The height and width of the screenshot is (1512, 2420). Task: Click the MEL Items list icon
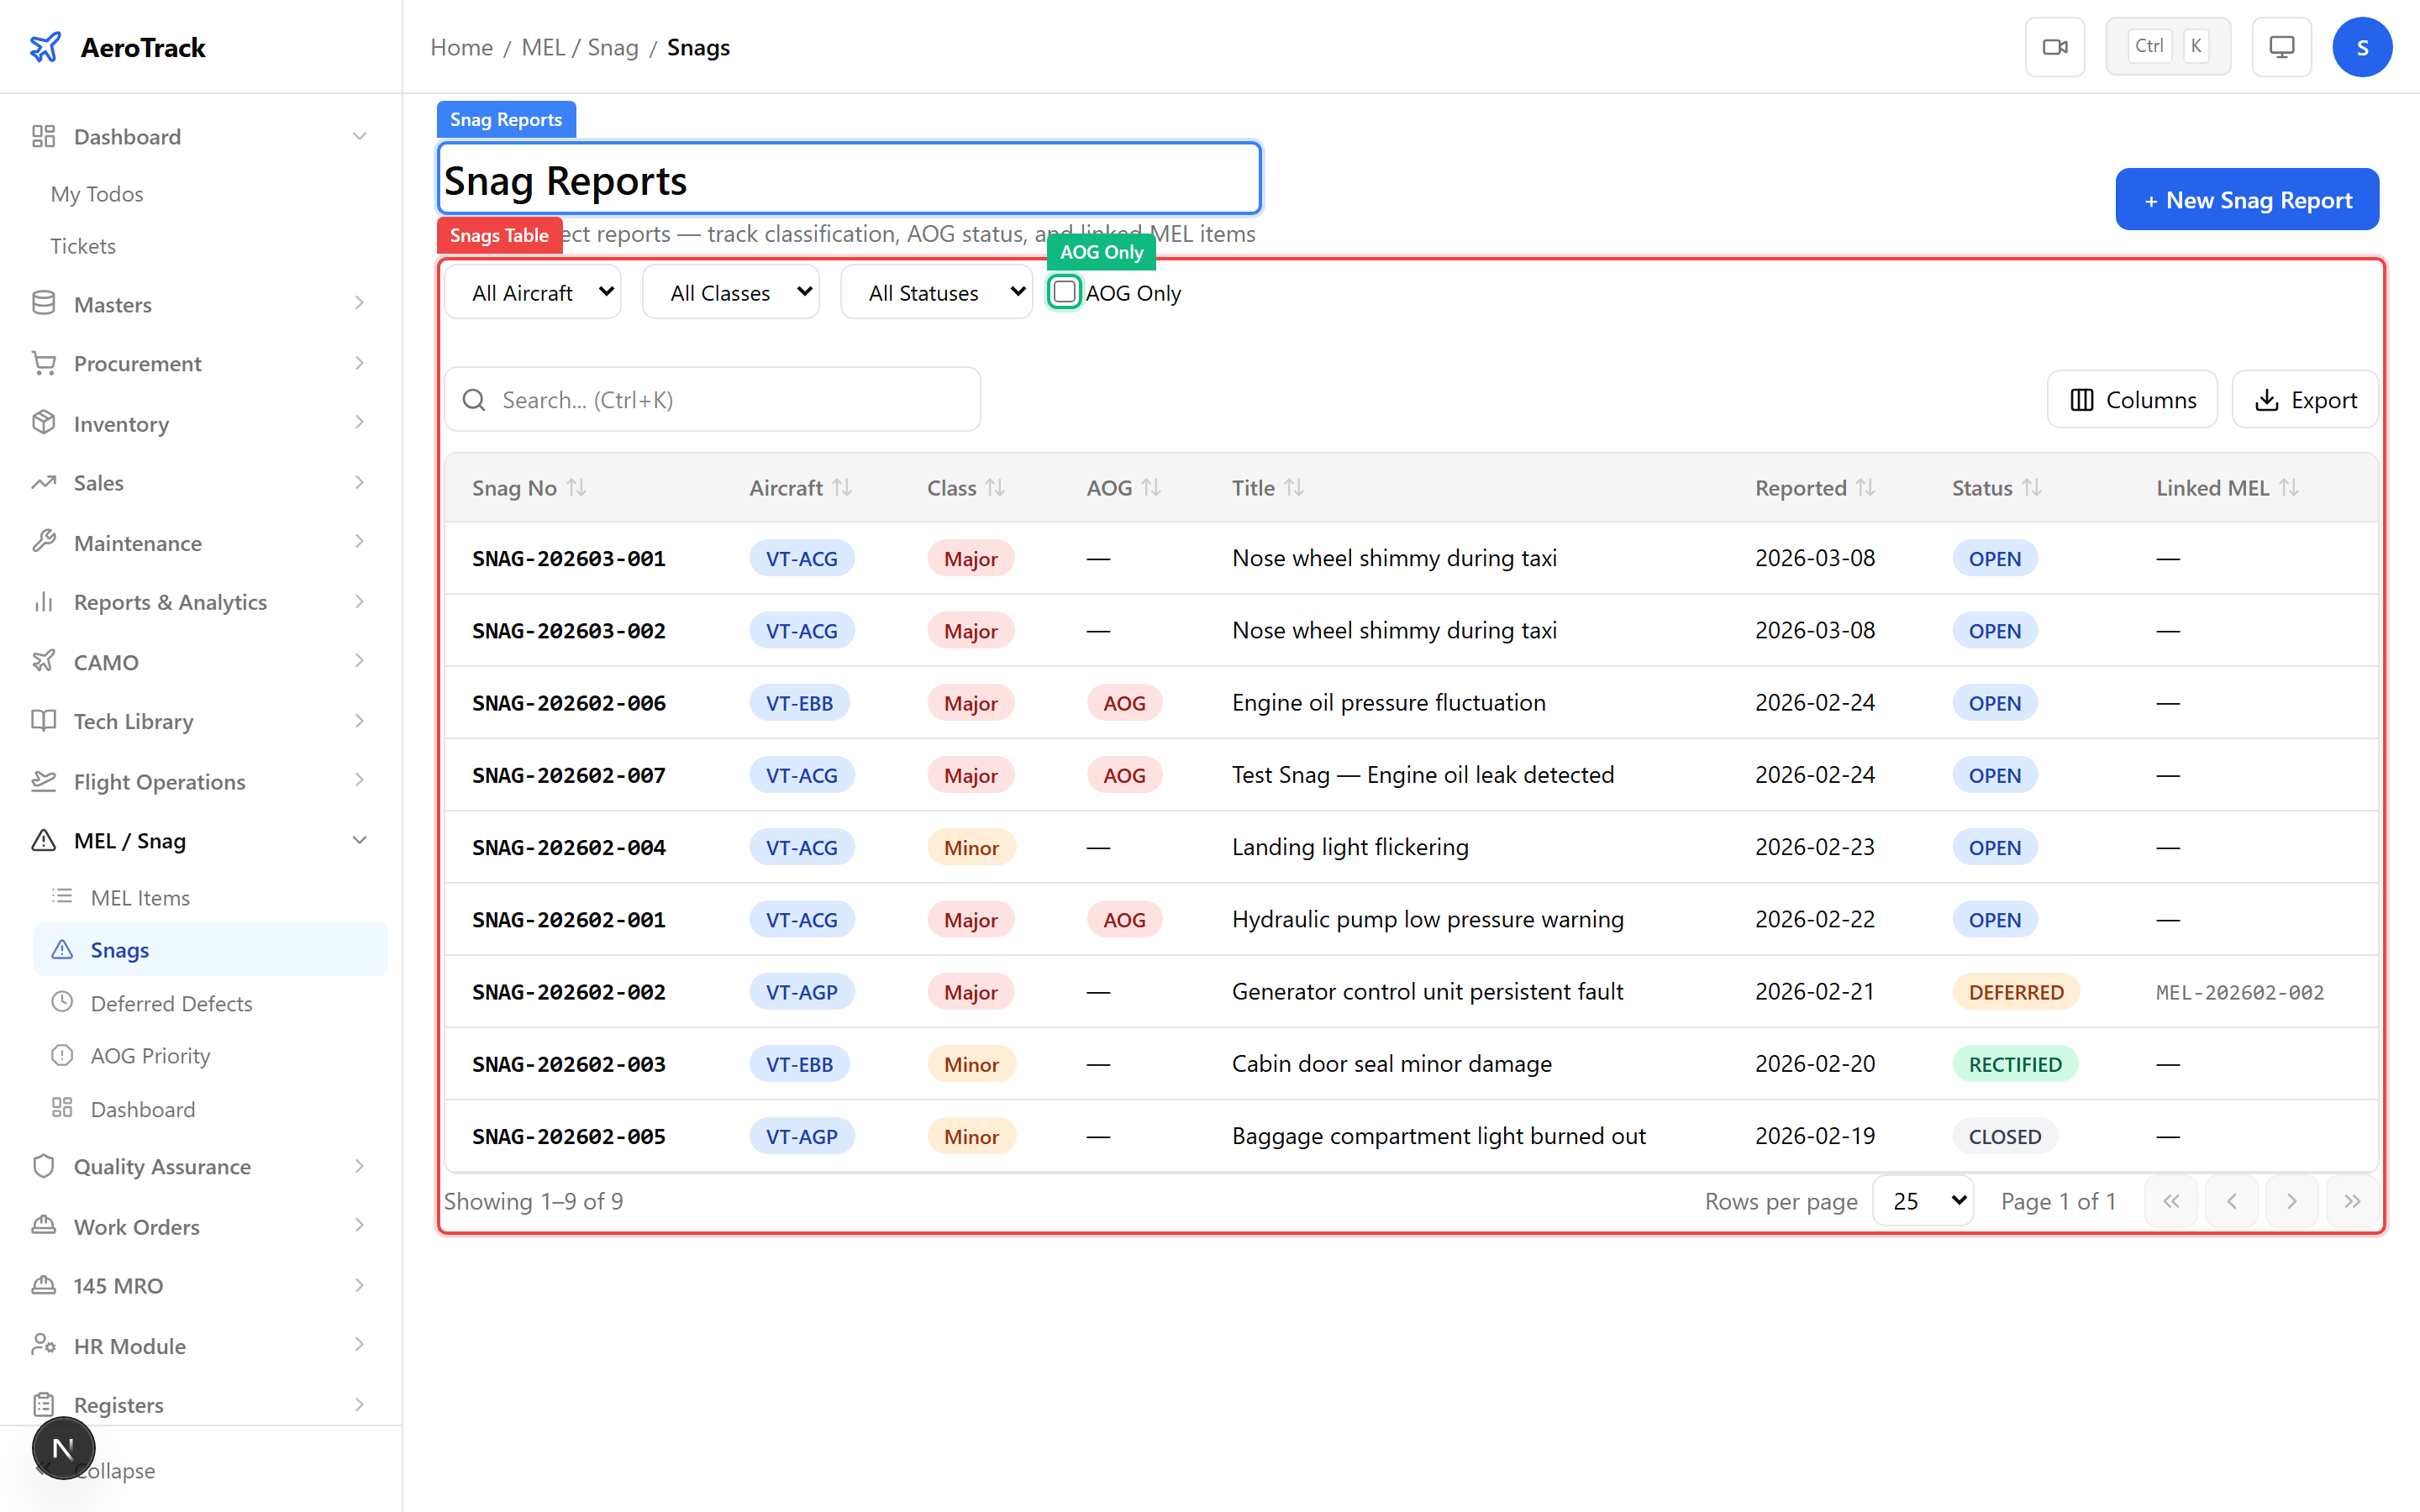(x=63, y=897)
